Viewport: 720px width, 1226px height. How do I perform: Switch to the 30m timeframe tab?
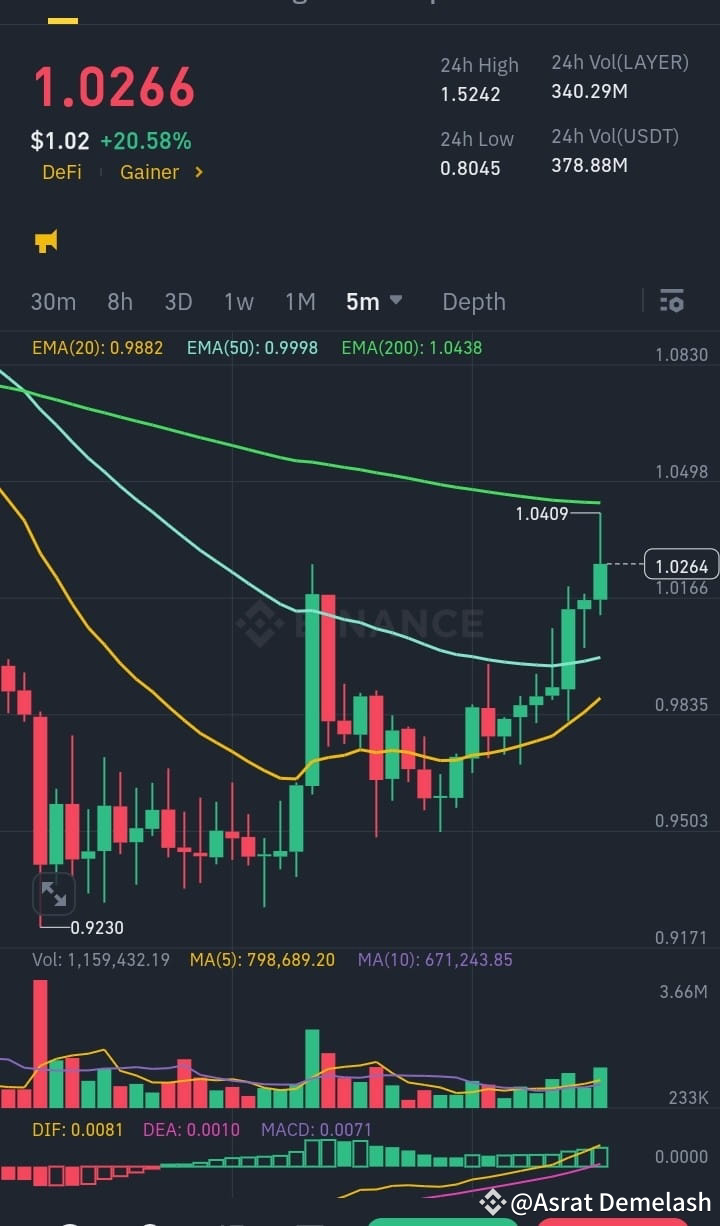coord(53,301)
